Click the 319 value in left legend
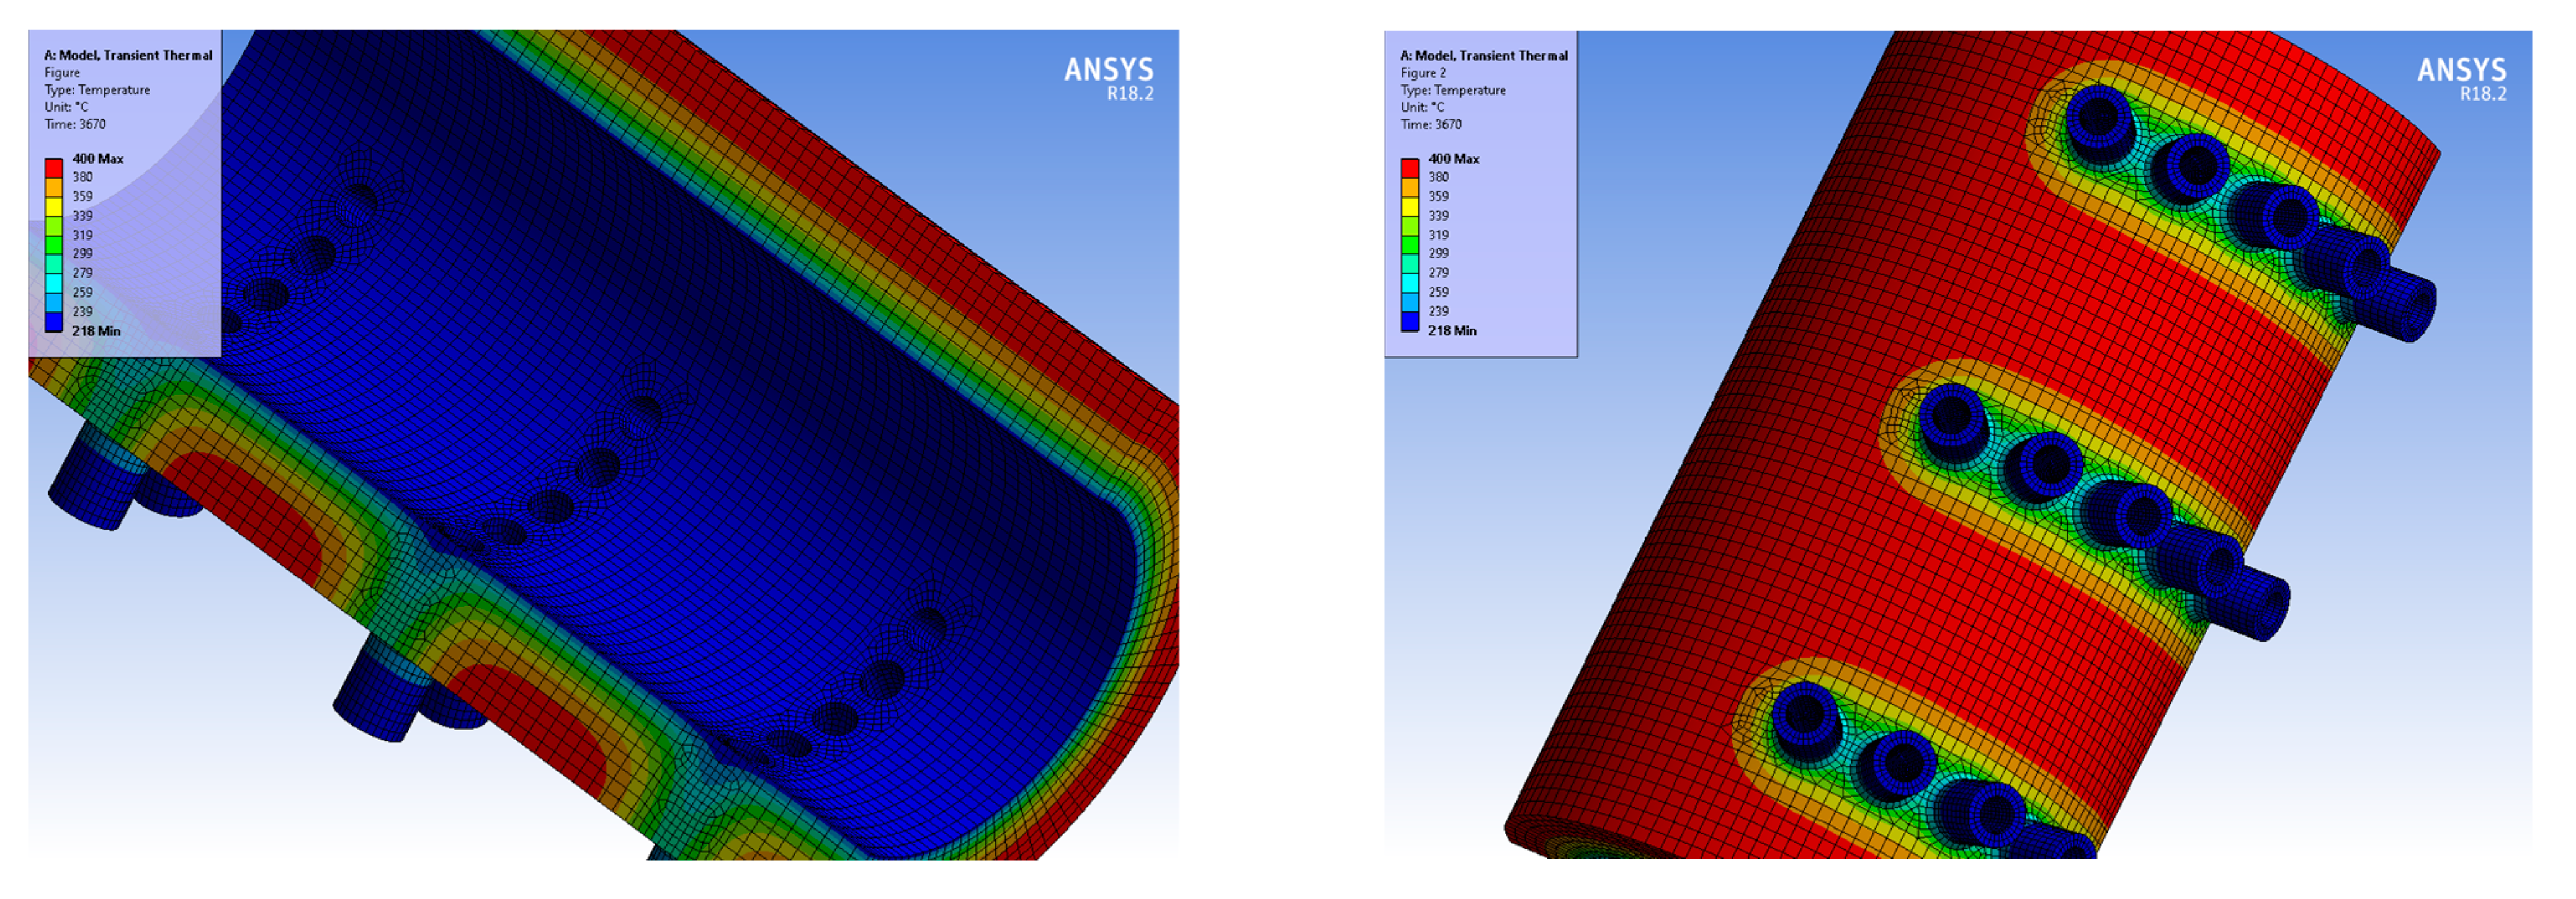The image size is (2576, 899). pos(82,235)
